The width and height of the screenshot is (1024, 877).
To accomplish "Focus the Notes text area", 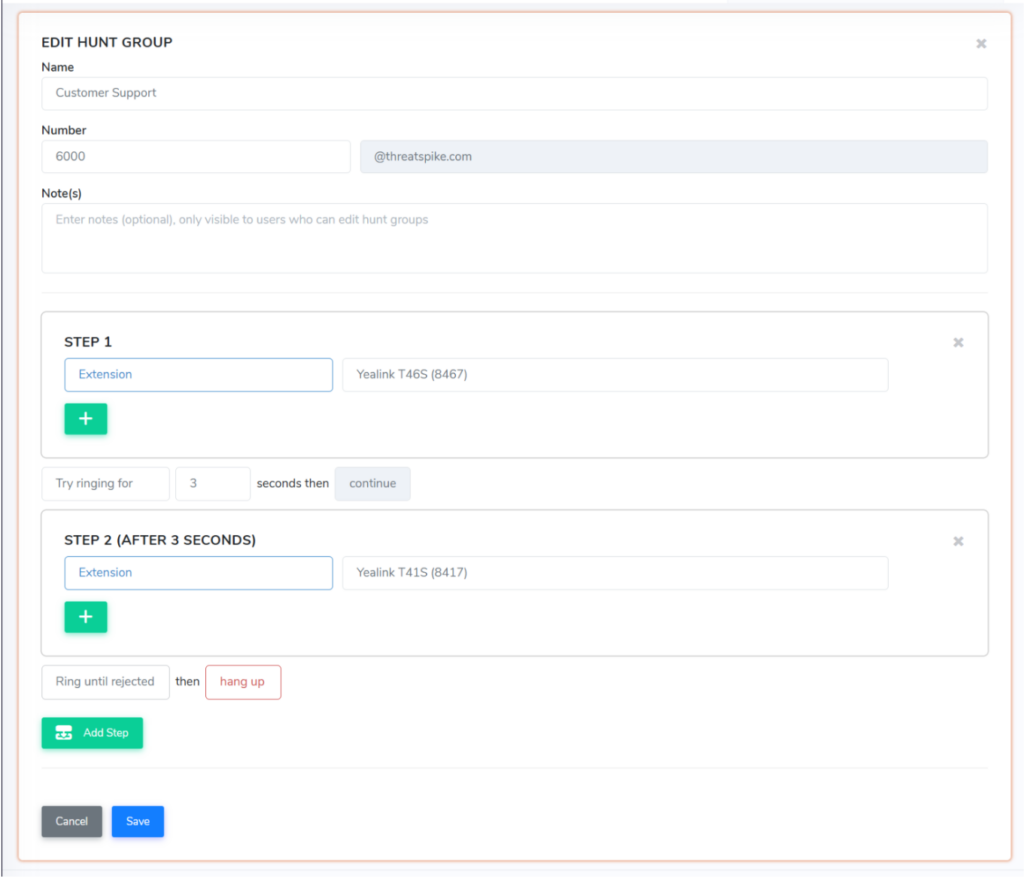I will point(515,238).
